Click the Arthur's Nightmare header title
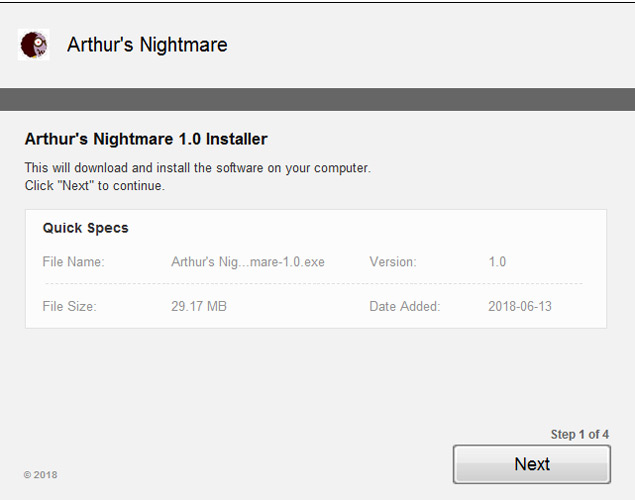Image resolution: width=635 pixels, height=500 pixels. click(x=147, y=45)
